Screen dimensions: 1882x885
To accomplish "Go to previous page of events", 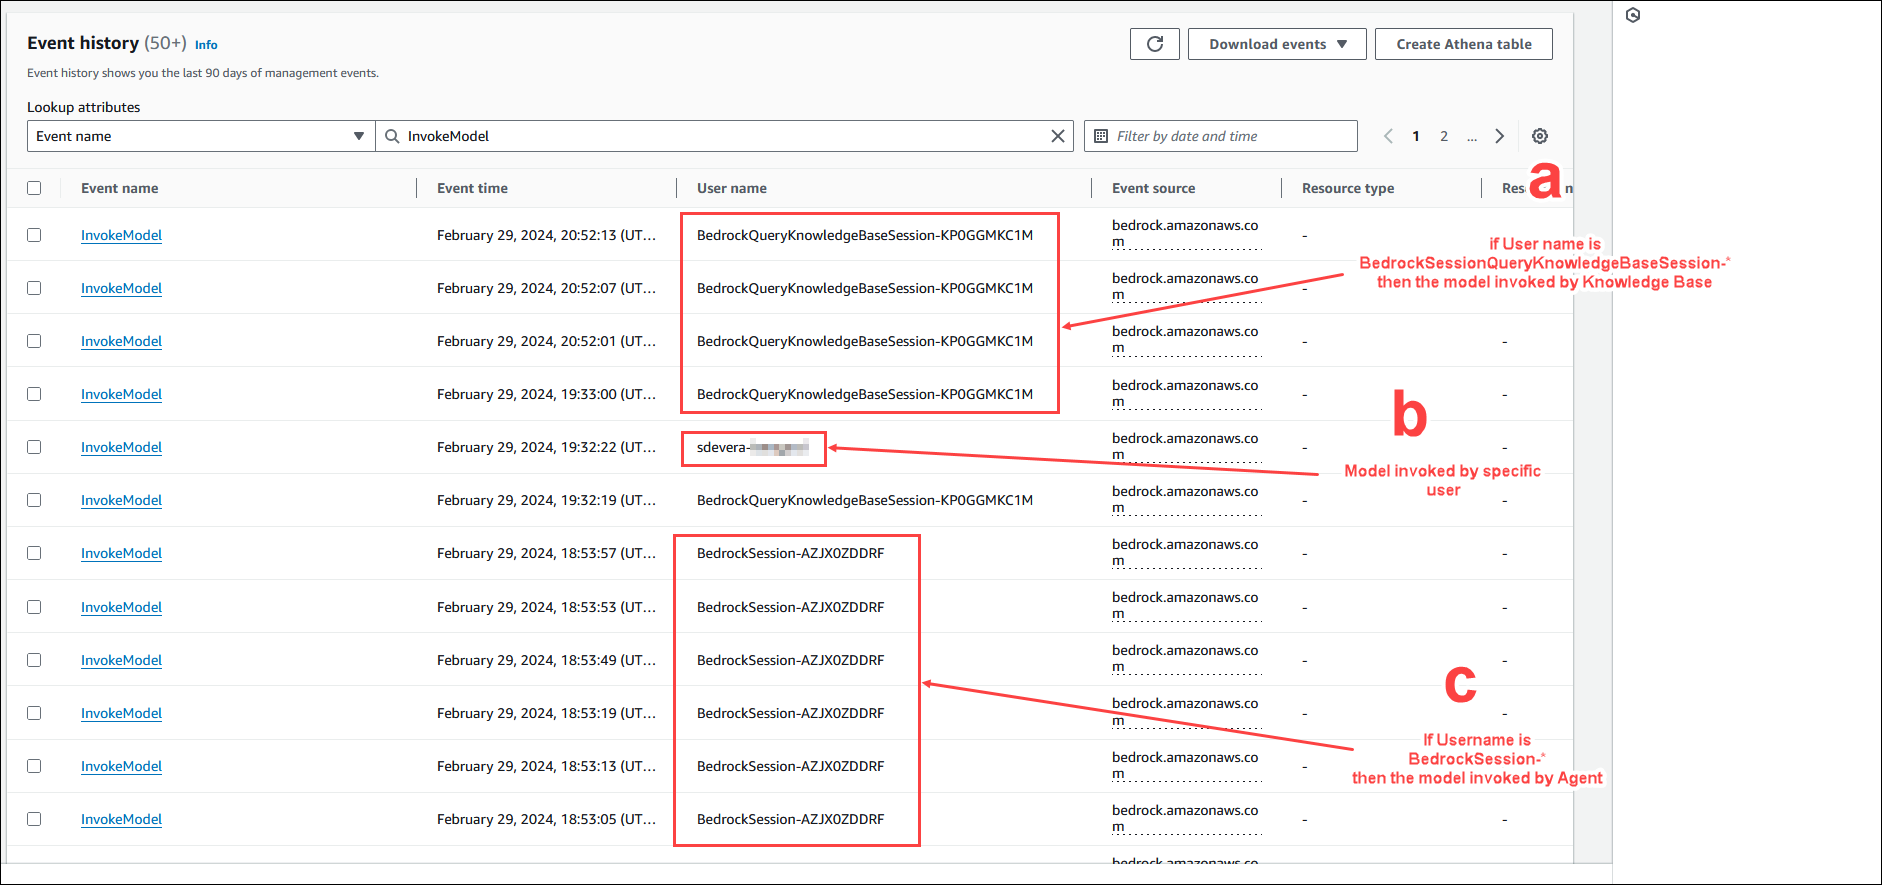I will [1388, 136].
